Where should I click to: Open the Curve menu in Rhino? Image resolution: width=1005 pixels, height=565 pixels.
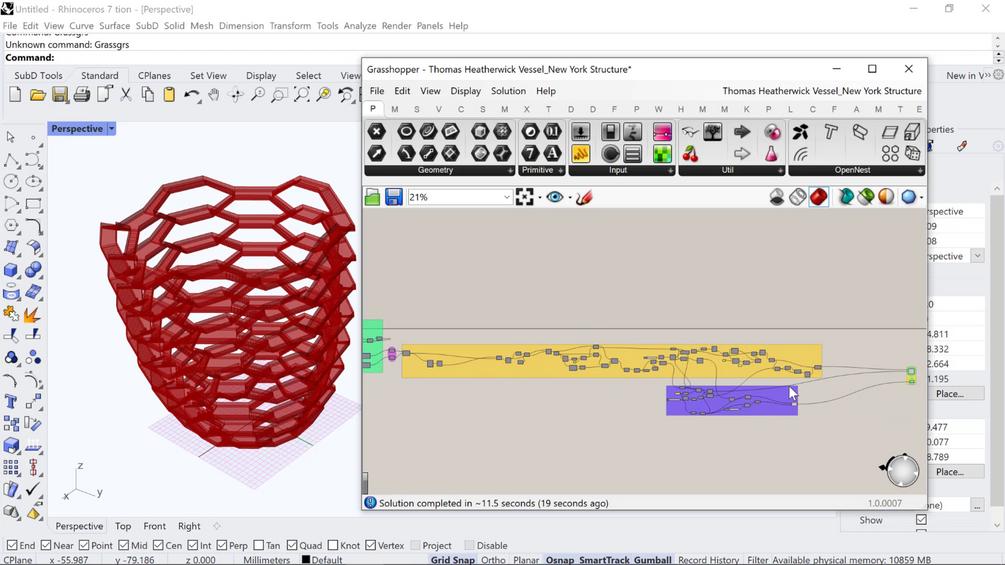pyautogui.click(x=81, y=26)
